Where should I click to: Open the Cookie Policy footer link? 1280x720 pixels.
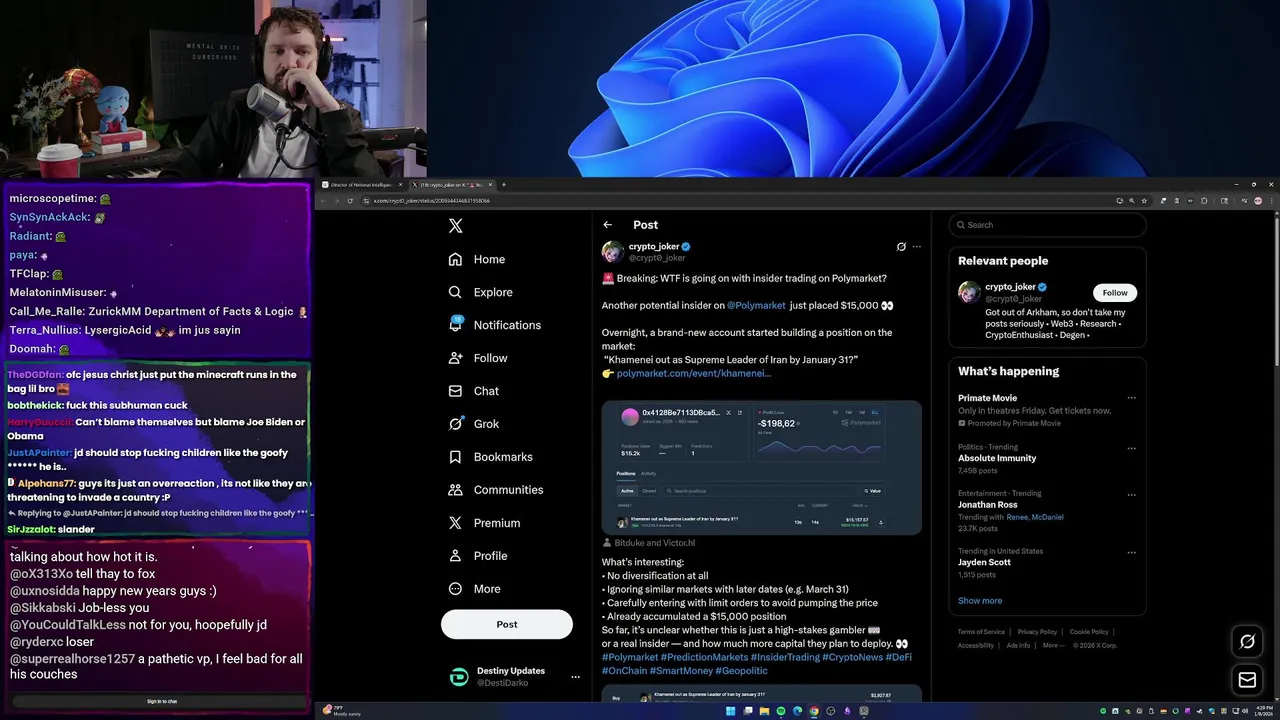(1089, 632)
